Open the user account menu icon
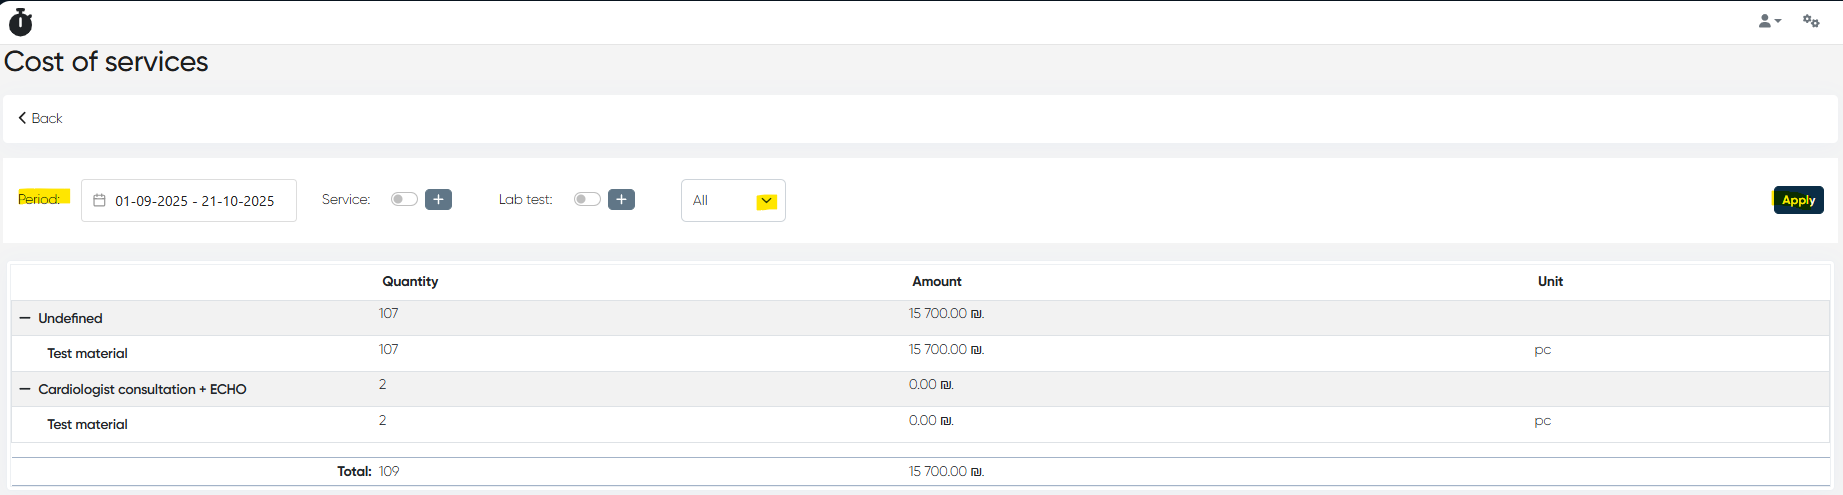This screenshot has width=1843, height=495. [x=1768, y=21]
